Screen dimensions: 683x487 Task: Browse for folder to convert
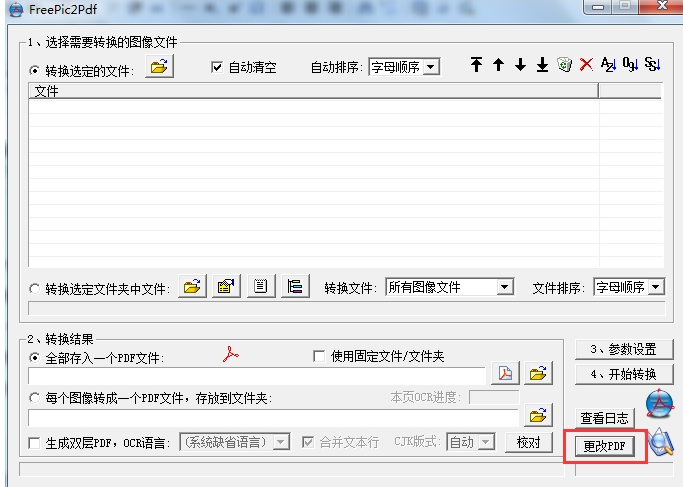(193, 286)
